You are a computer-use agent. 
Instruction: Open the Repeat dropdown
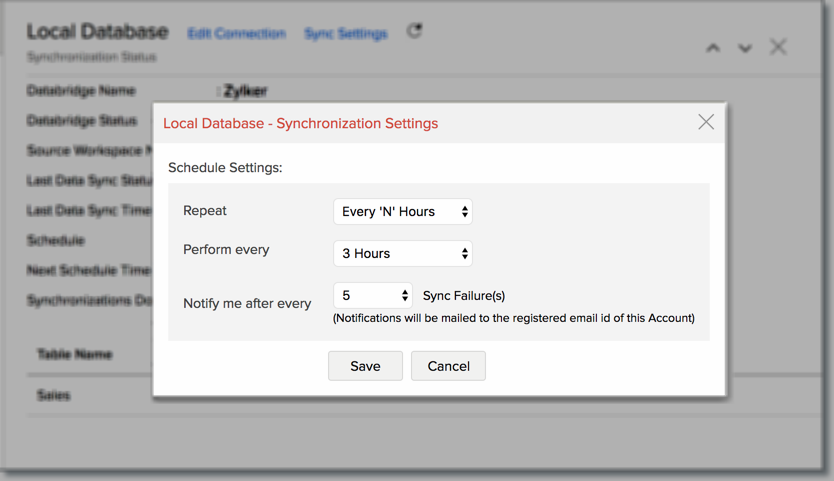402,211
